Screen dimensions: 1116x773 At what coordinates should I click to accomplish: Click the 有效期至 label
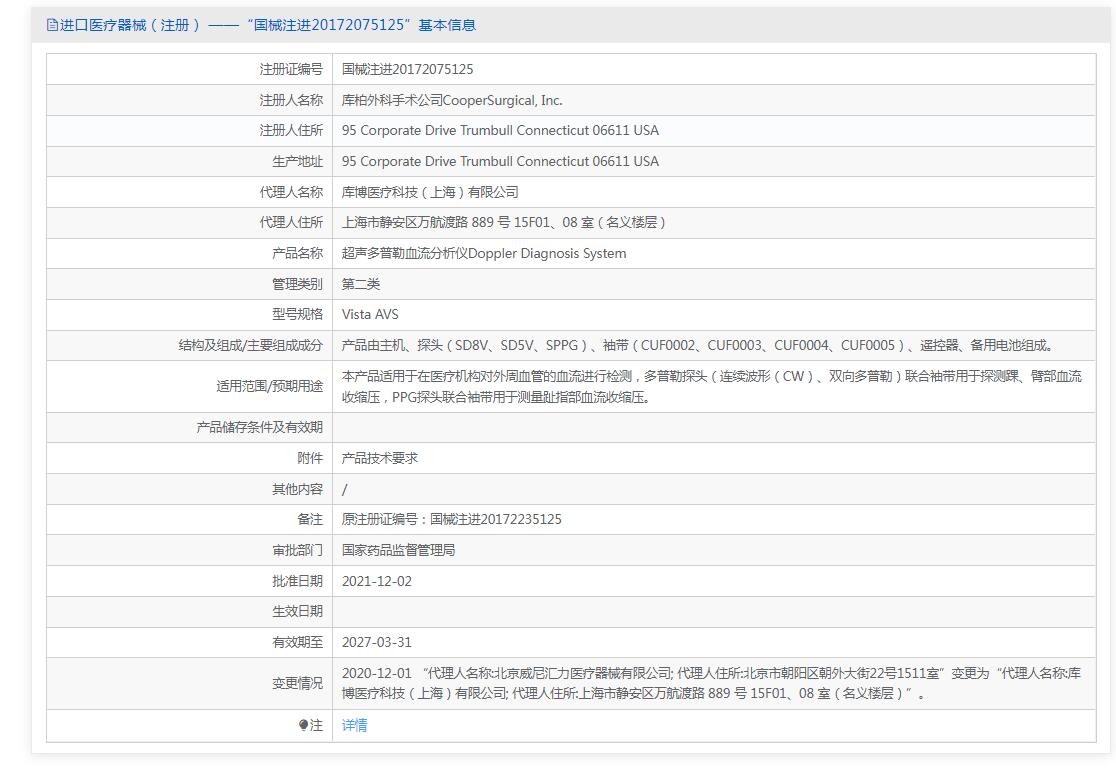[x=298, y=642]
